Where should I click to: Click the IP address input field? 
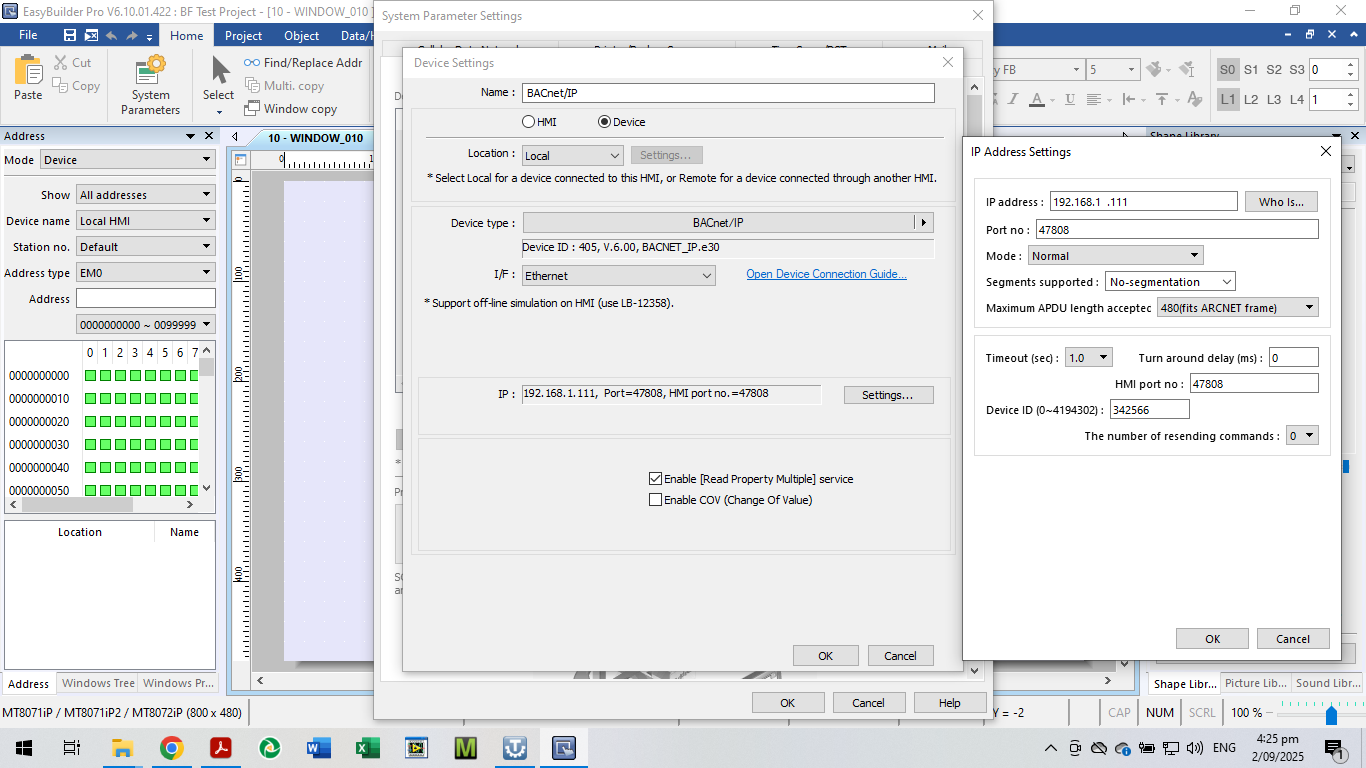pos(1144,202)
